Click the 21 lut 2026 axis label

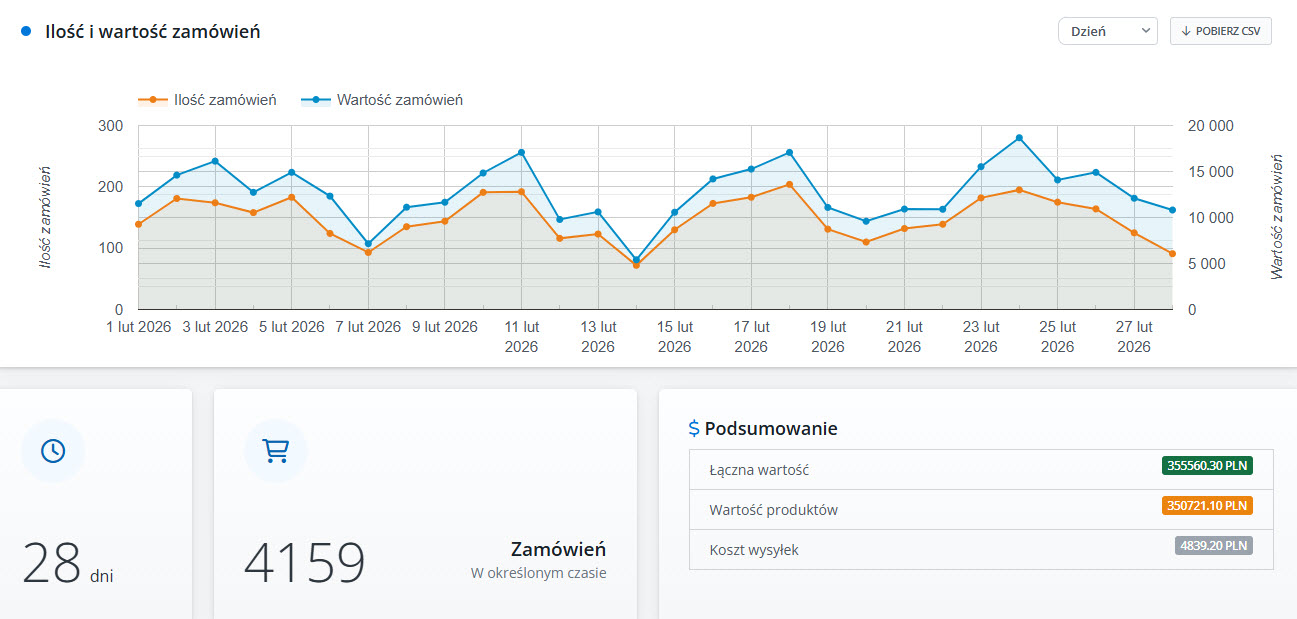point(904,337)
